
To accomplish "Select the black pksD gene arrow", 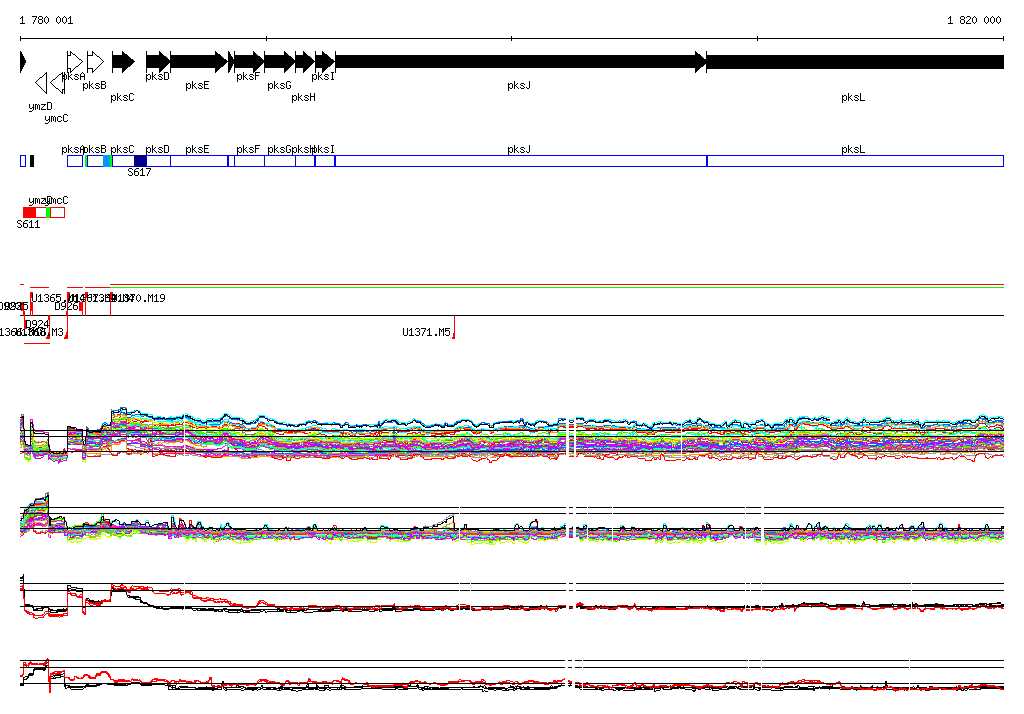I will point(158,62).
